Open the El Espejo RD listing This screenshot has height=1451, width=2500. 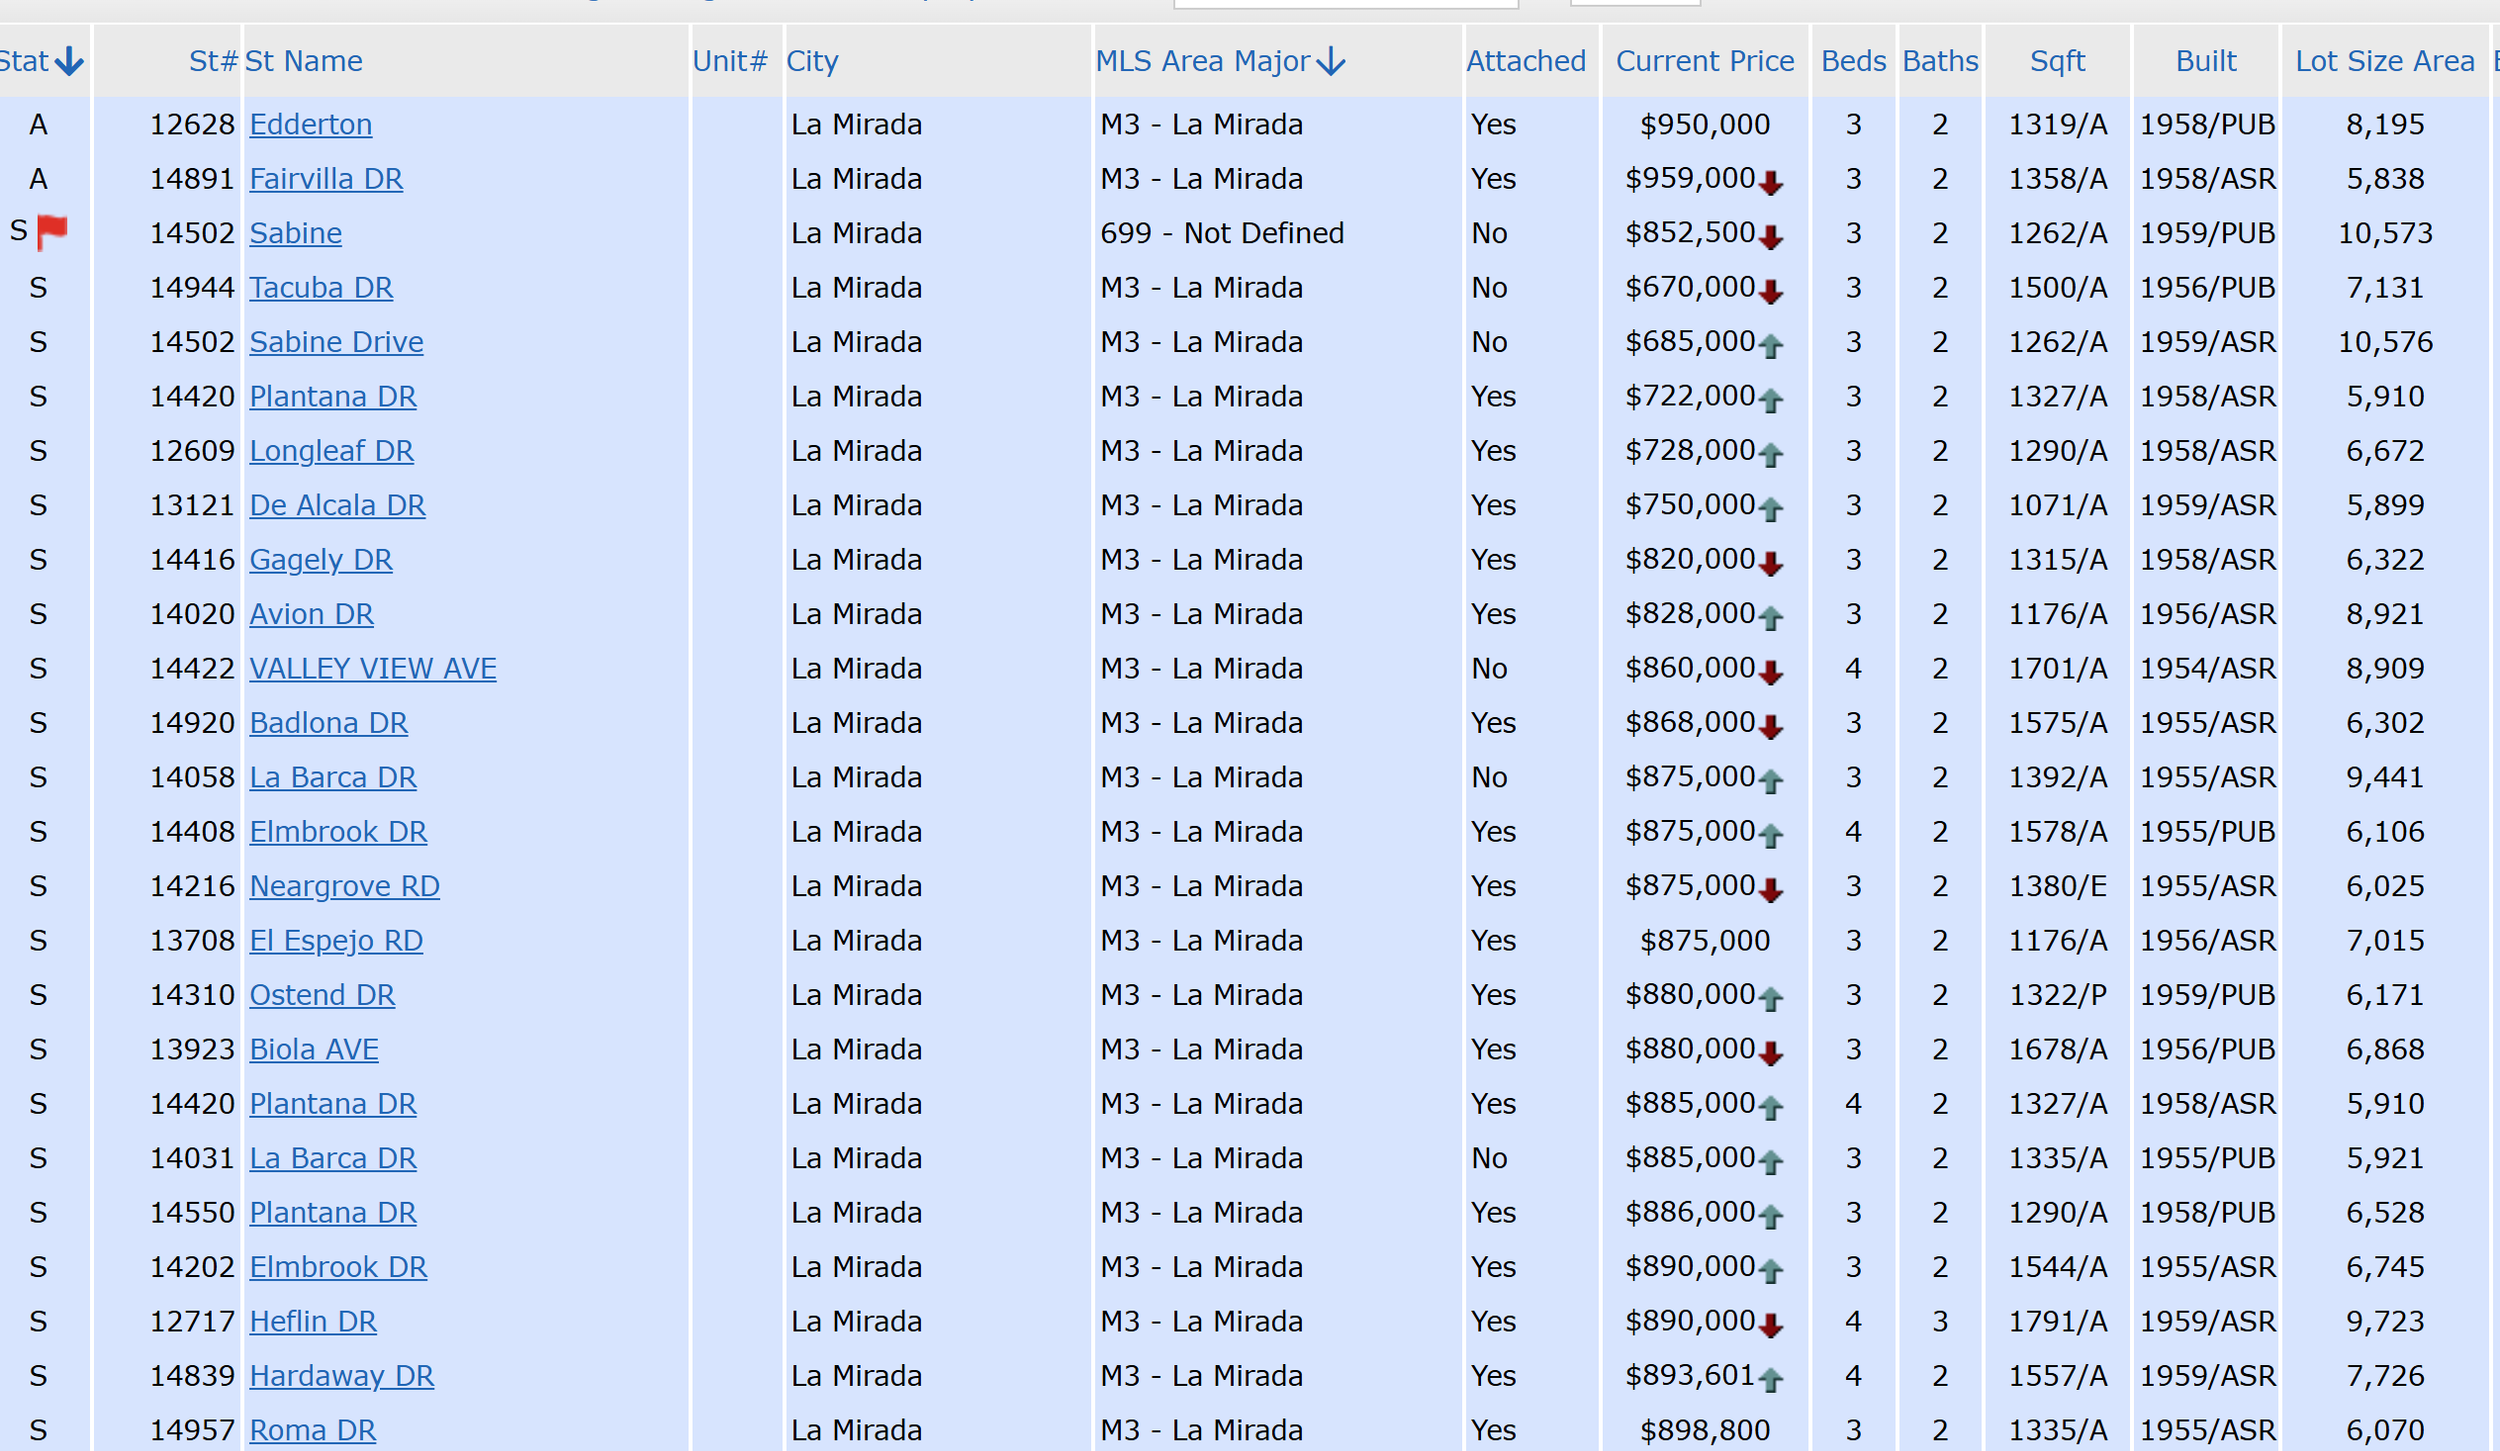pyautogui.click(x=336, y=940)
